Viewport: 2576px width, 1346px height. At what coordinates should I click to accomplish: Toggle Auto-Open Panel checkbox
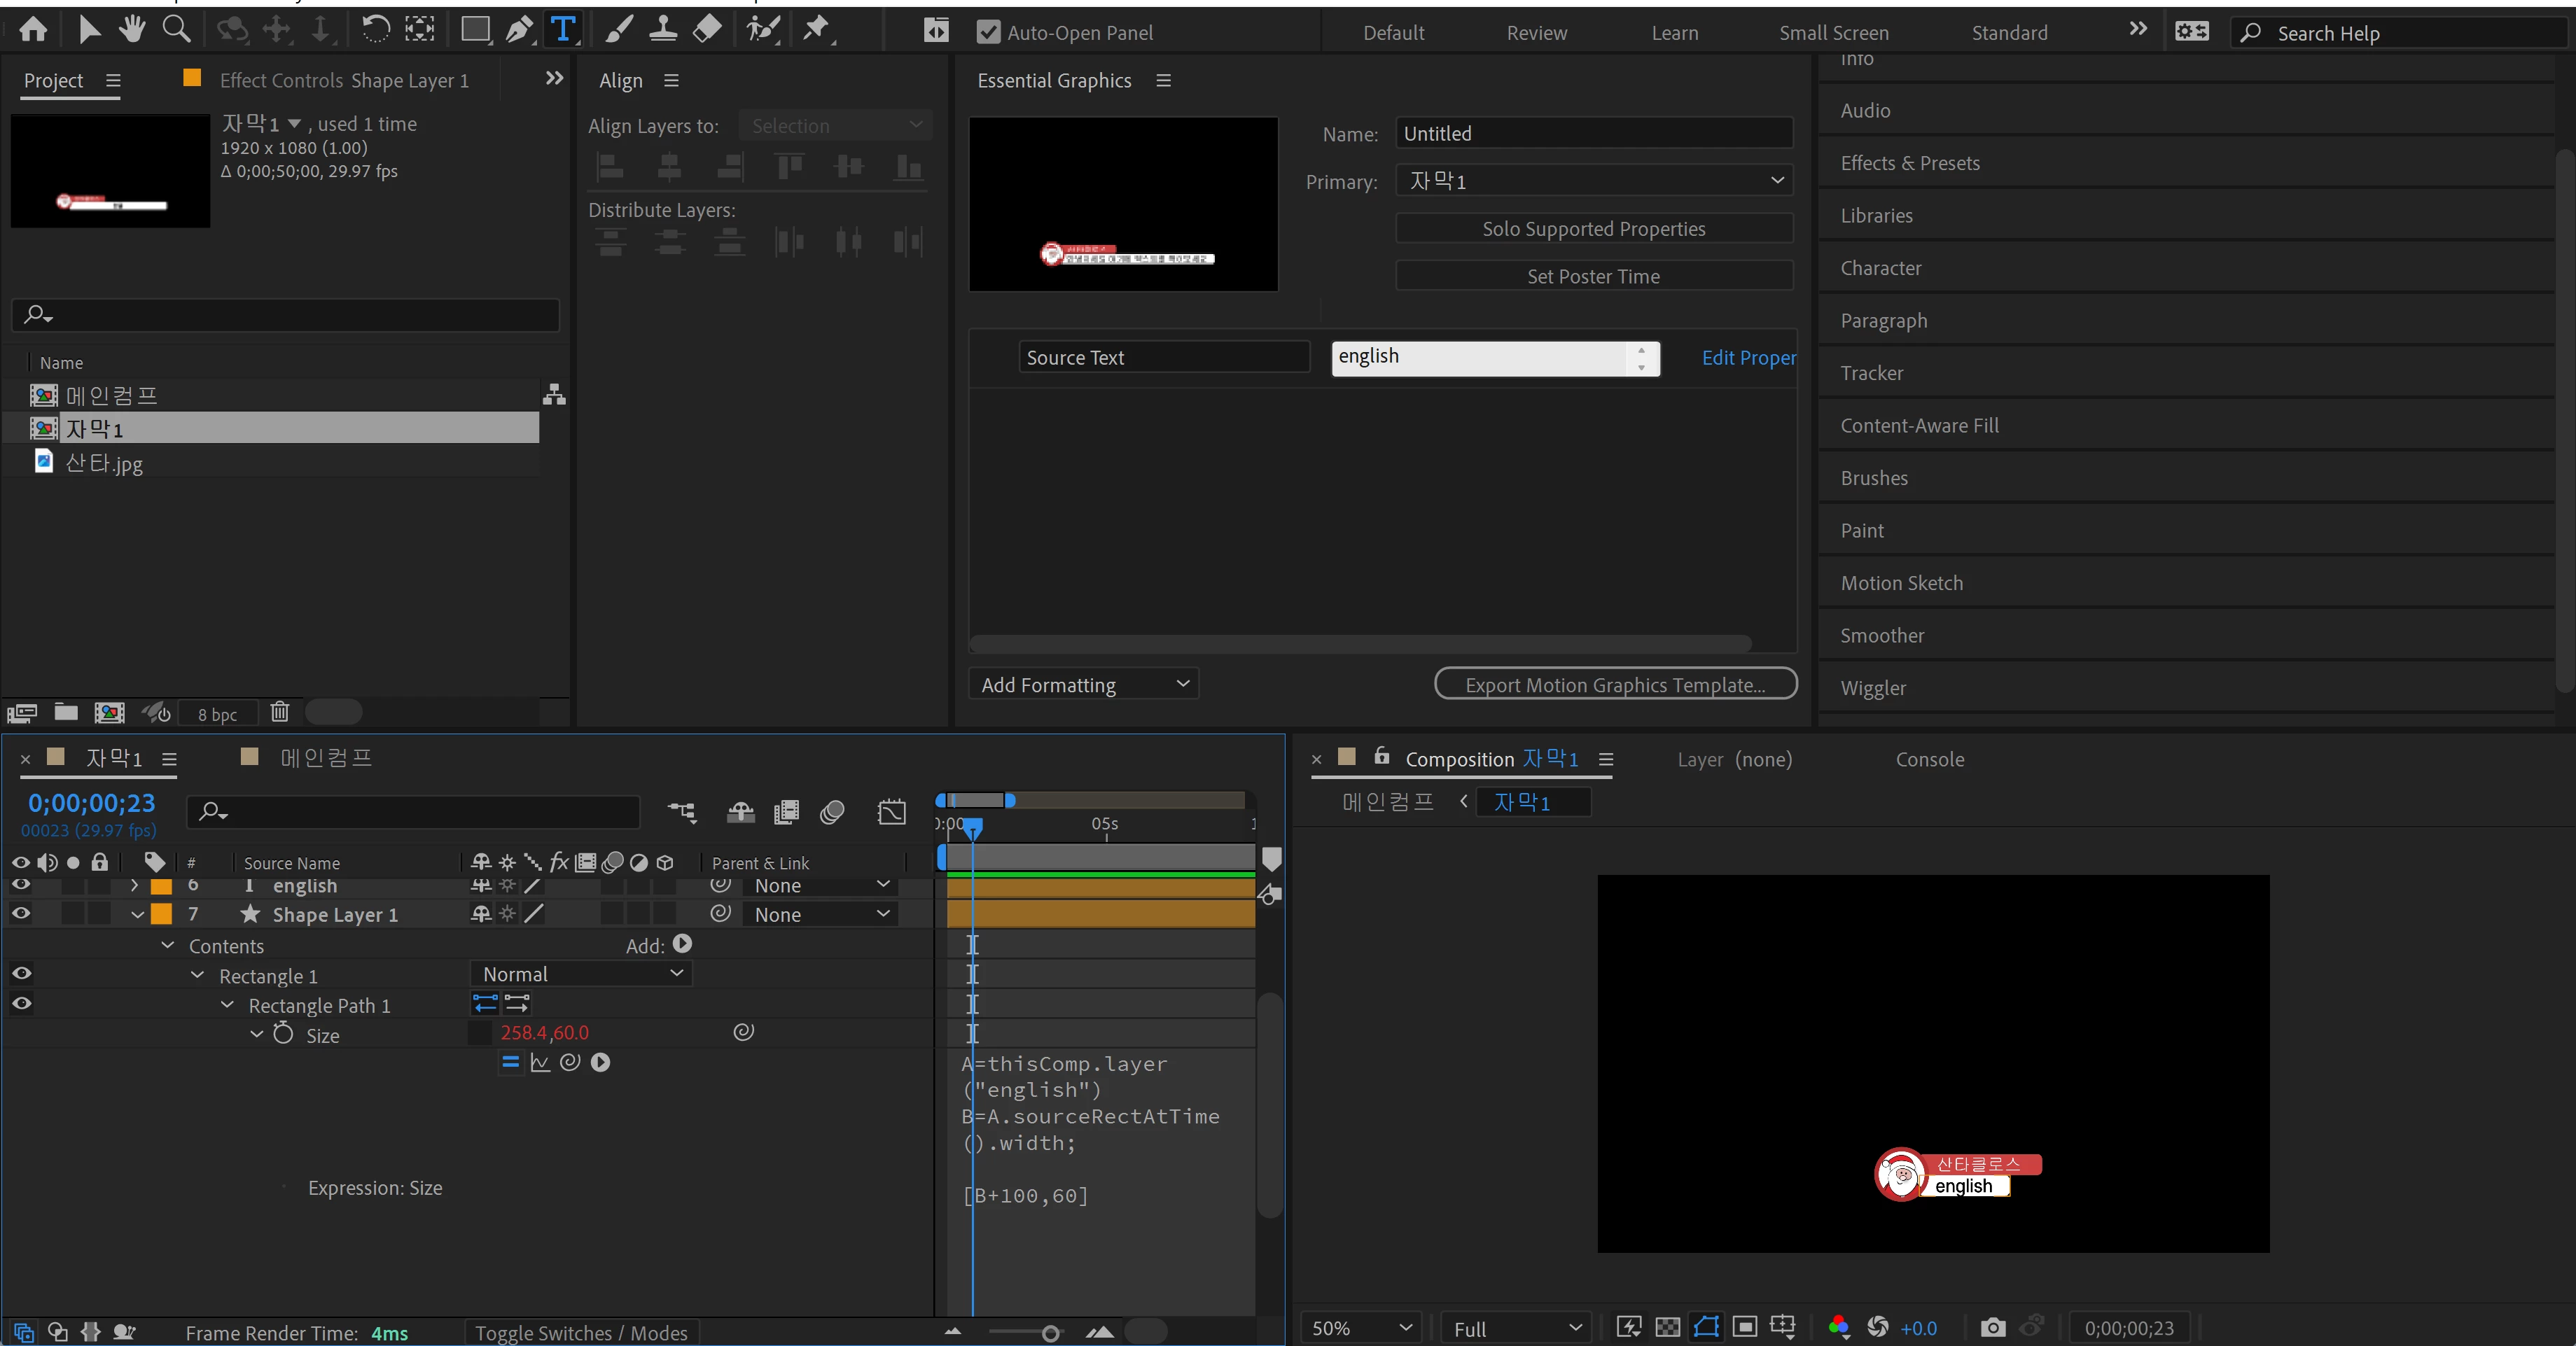coord(988,33)
